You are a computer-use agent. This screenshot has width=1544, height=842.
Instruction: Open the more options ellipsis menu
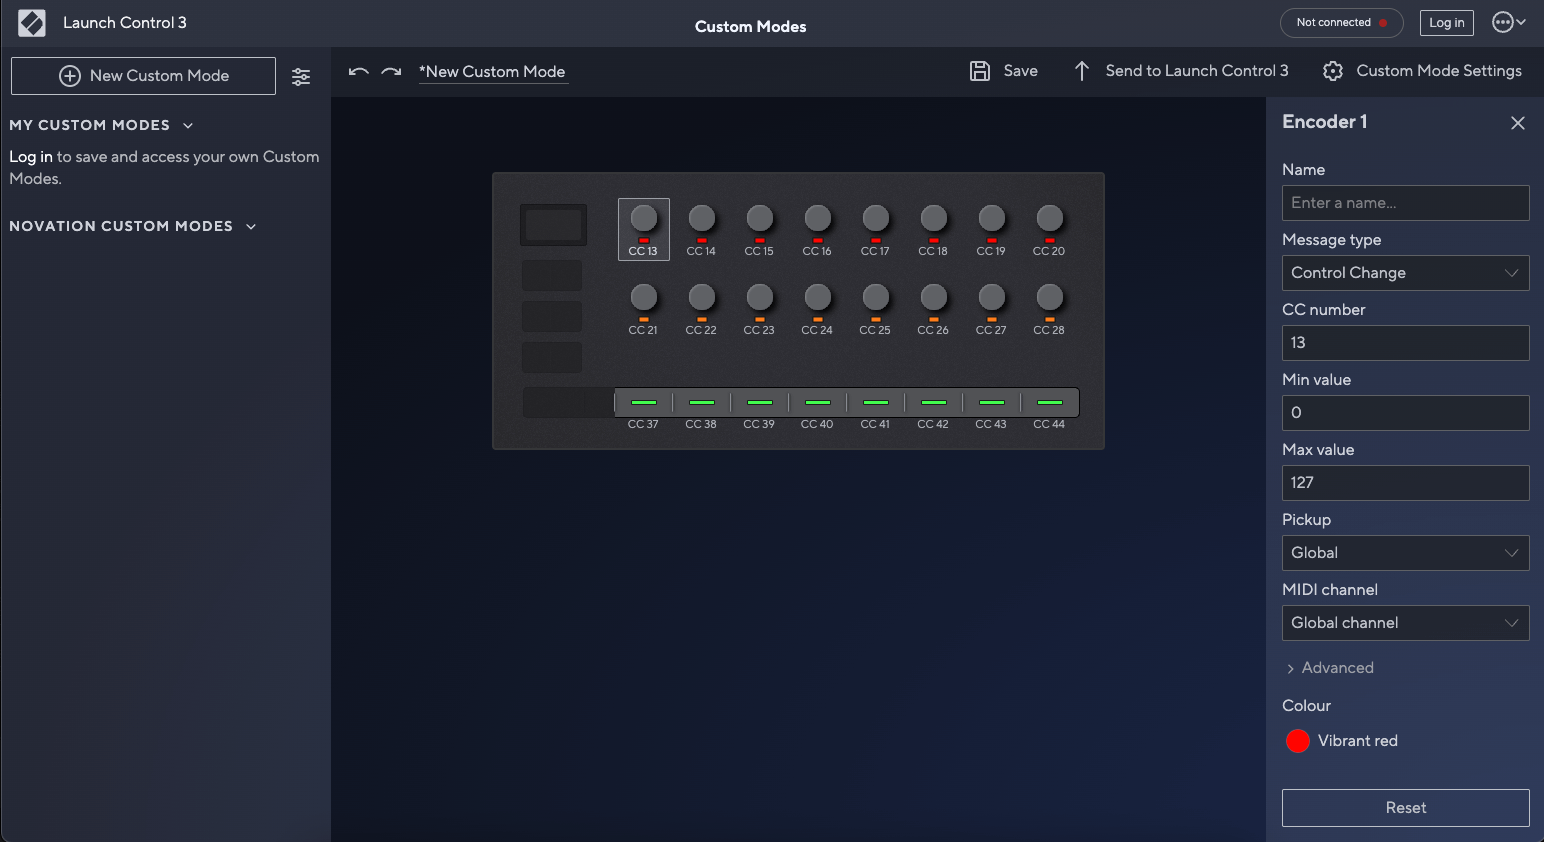click(1508, 22)
